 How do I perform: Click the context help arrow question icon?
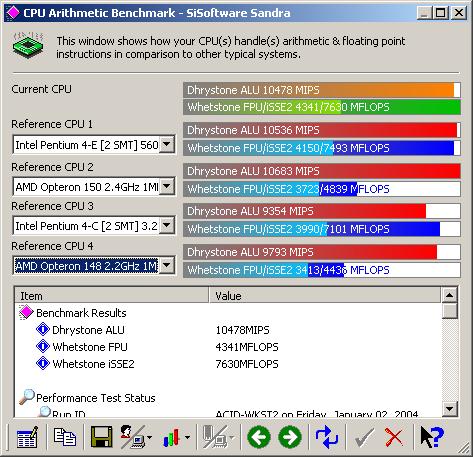coord(431,437)
